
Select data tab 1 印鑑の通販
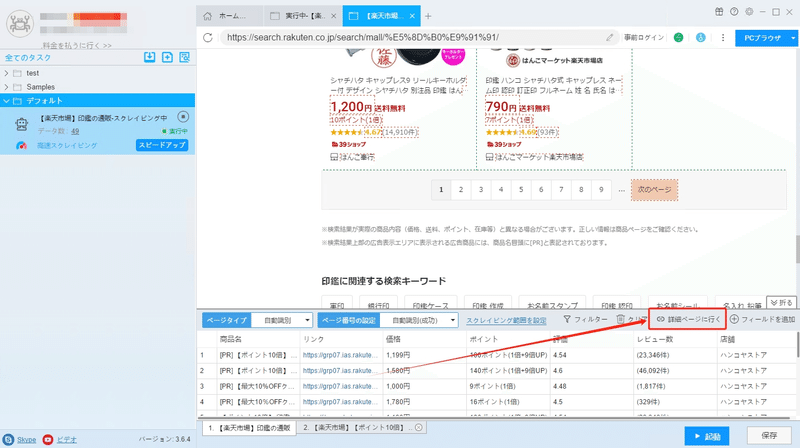pos(249,428)
